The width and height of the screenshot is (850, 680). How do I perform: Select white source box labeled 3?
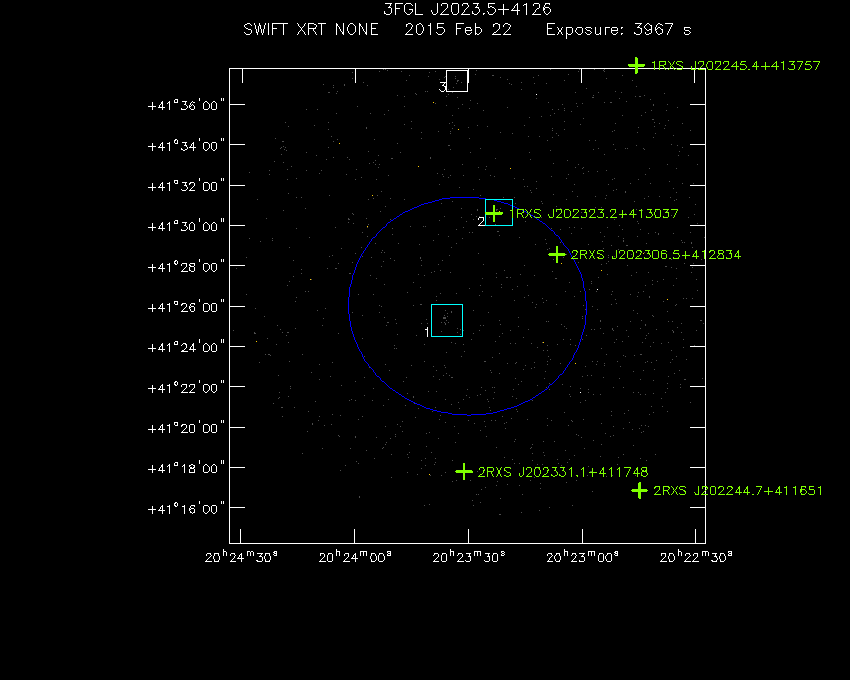coord(457,81)
